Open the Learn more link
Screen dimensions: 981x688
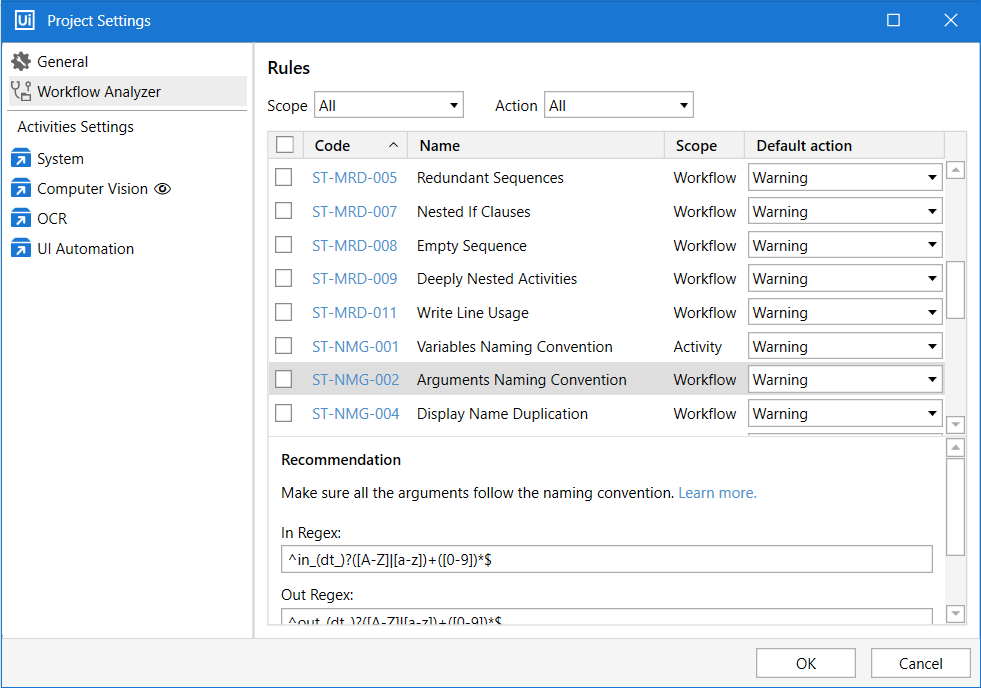pos(717,493)
